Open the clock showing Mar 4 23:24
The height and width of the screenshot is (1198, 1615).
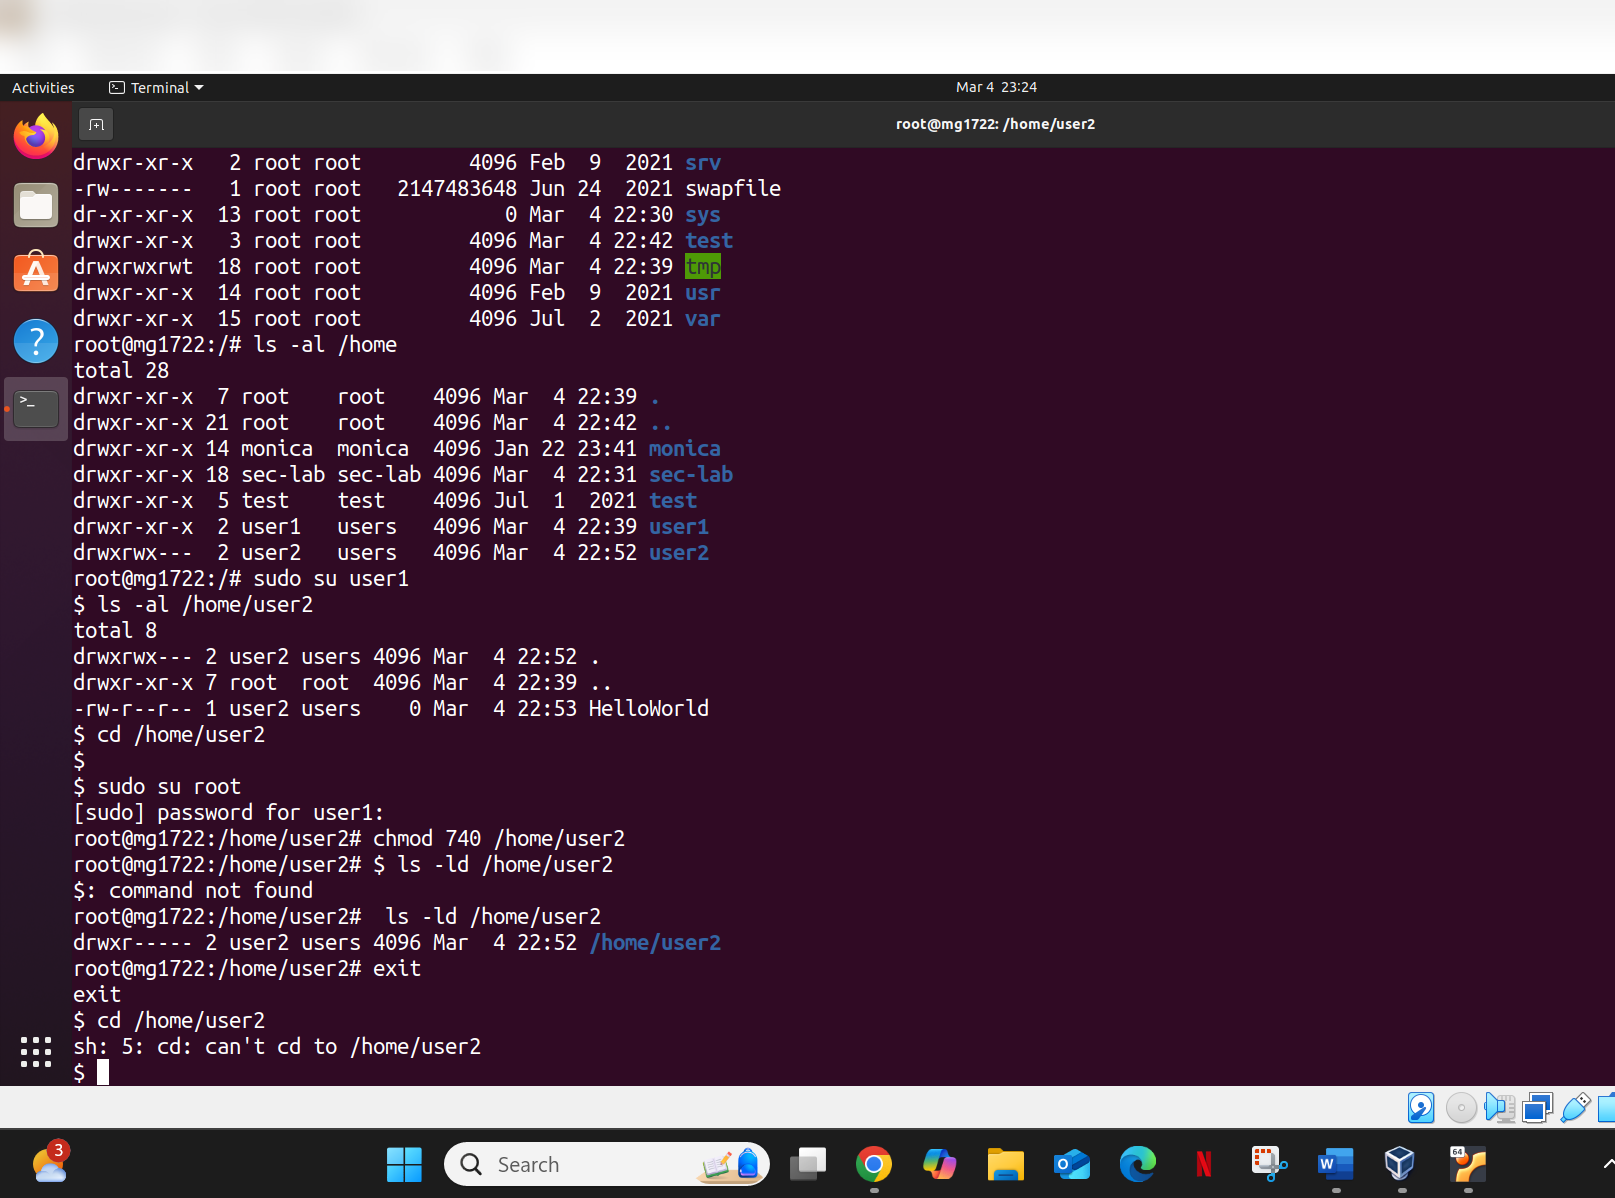point(996,87)
